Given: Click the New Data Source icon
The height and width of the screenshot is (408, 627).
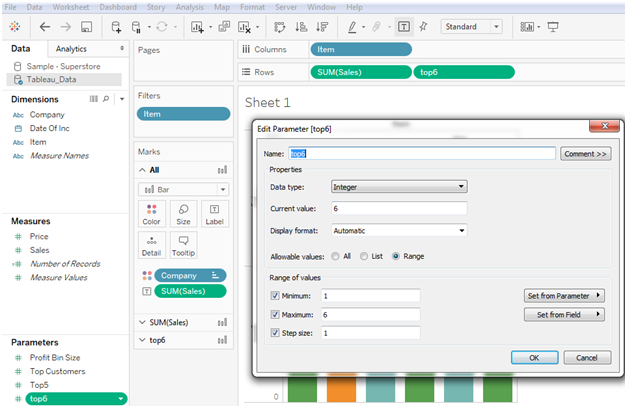Looking at the screenshot, I should point(116,27).
